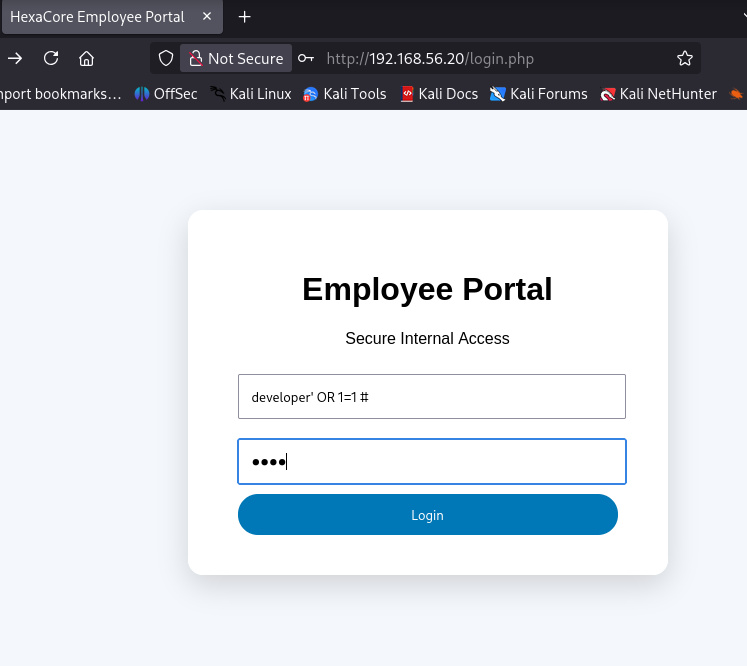Open the Kali Docs bookmark
Viewport: 747px width, 666px height.
tap(439, 94)
